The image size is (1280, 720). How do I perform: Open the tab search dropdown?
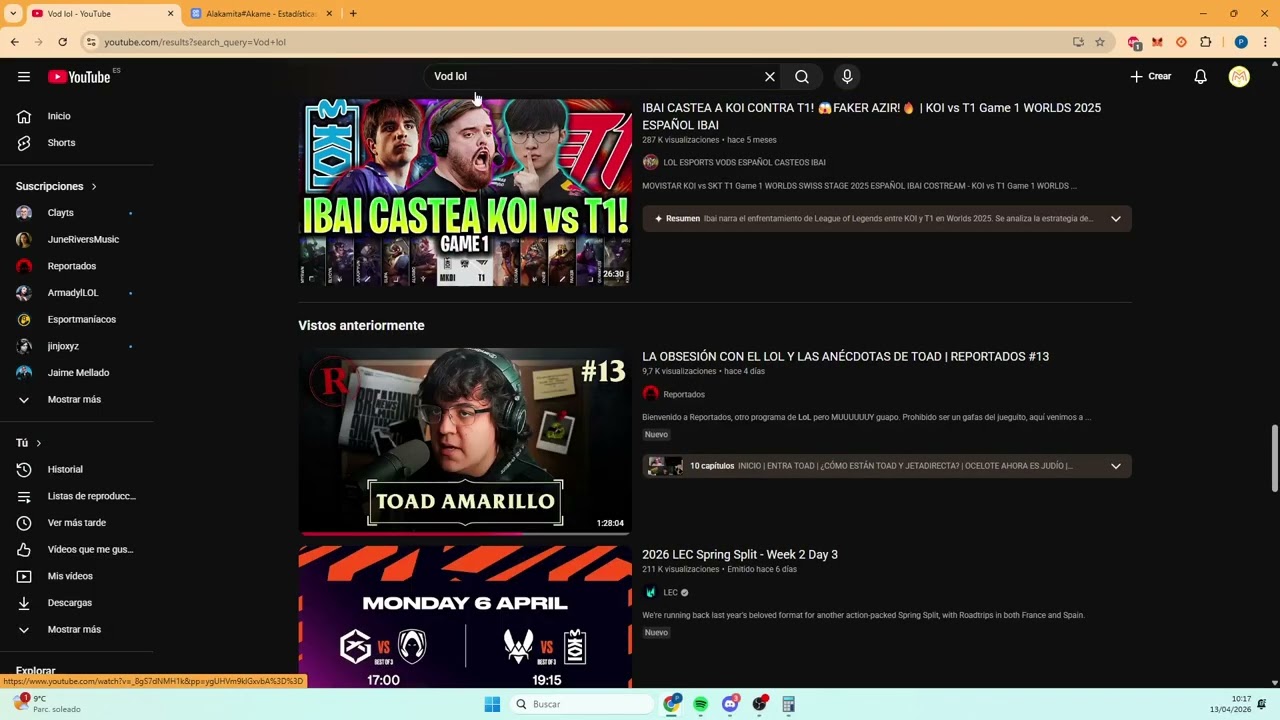pos(13,14)
